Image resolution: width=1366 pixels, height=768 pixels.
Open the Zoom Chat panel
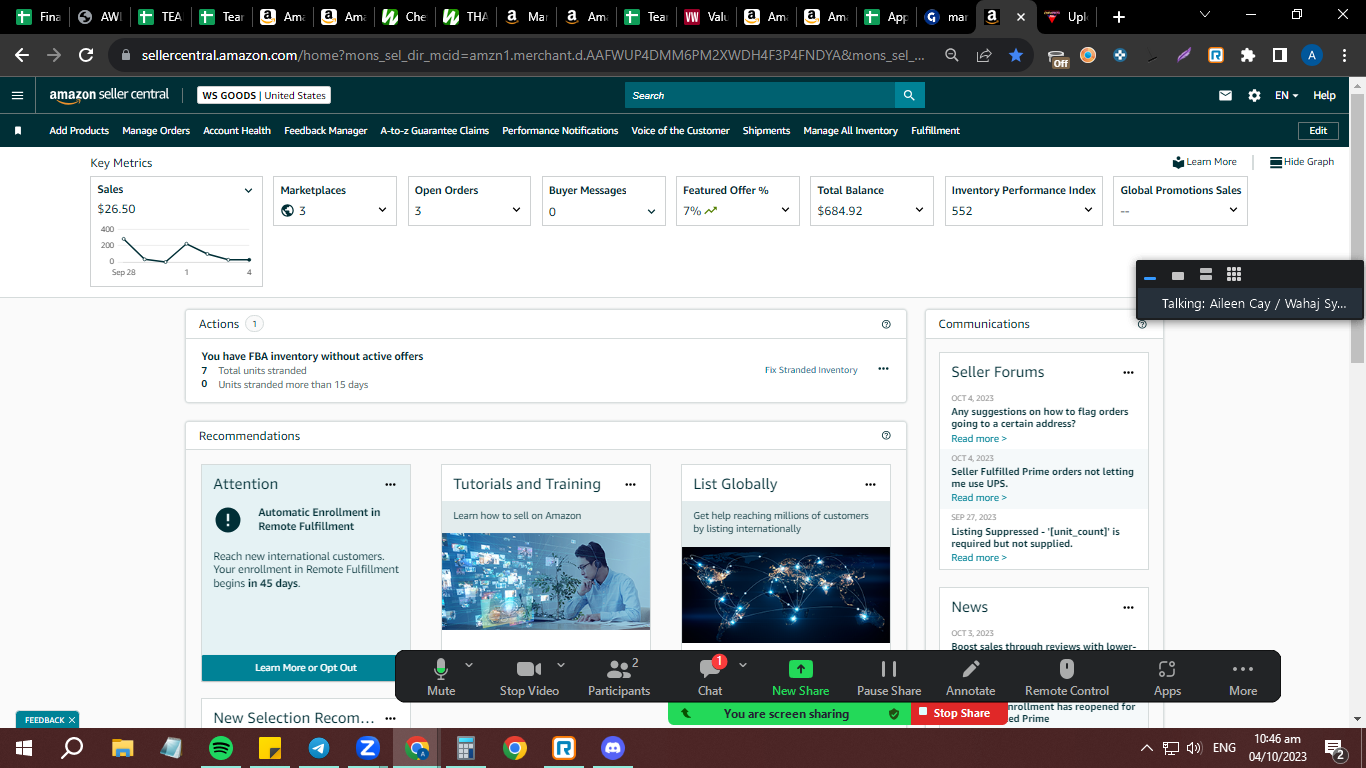(710, 677)
